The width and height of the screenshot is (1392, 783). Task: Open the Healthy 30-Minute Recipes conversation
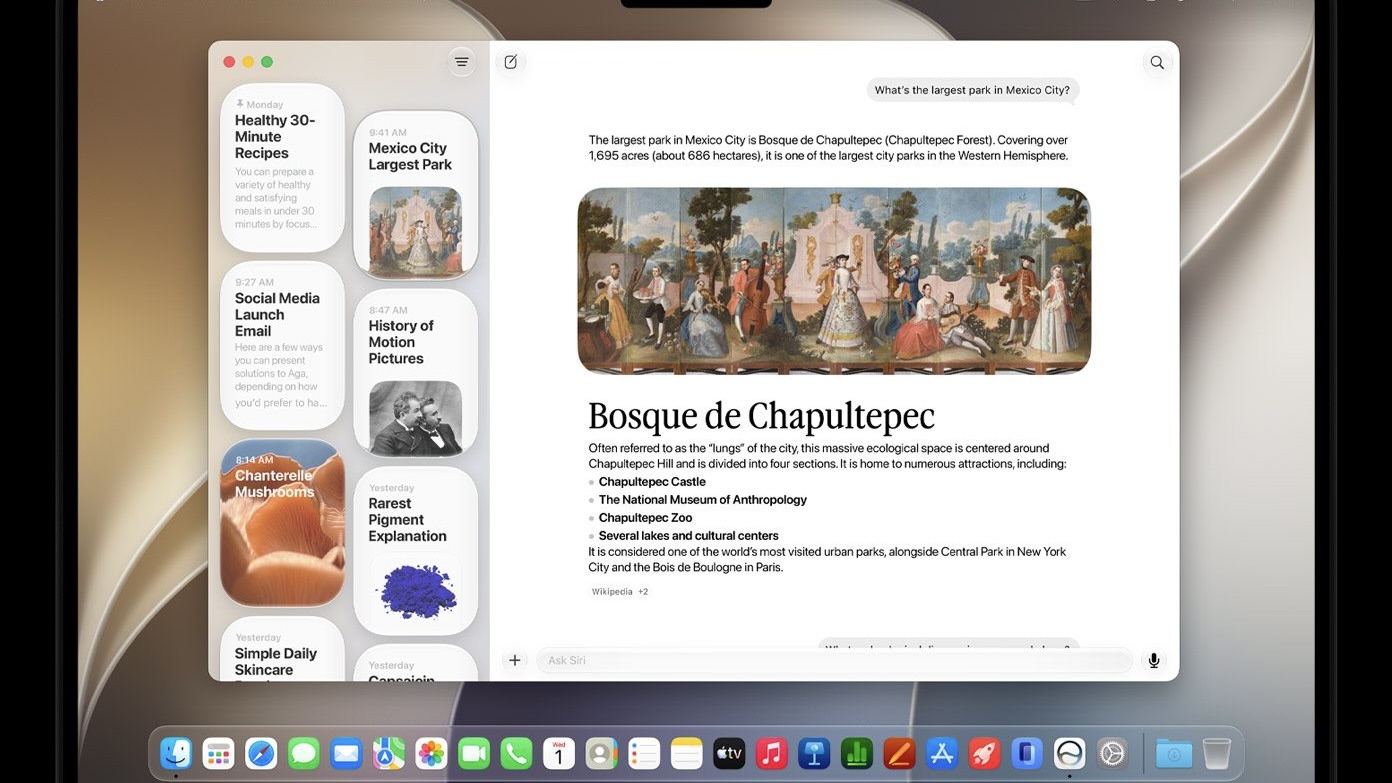283,168
